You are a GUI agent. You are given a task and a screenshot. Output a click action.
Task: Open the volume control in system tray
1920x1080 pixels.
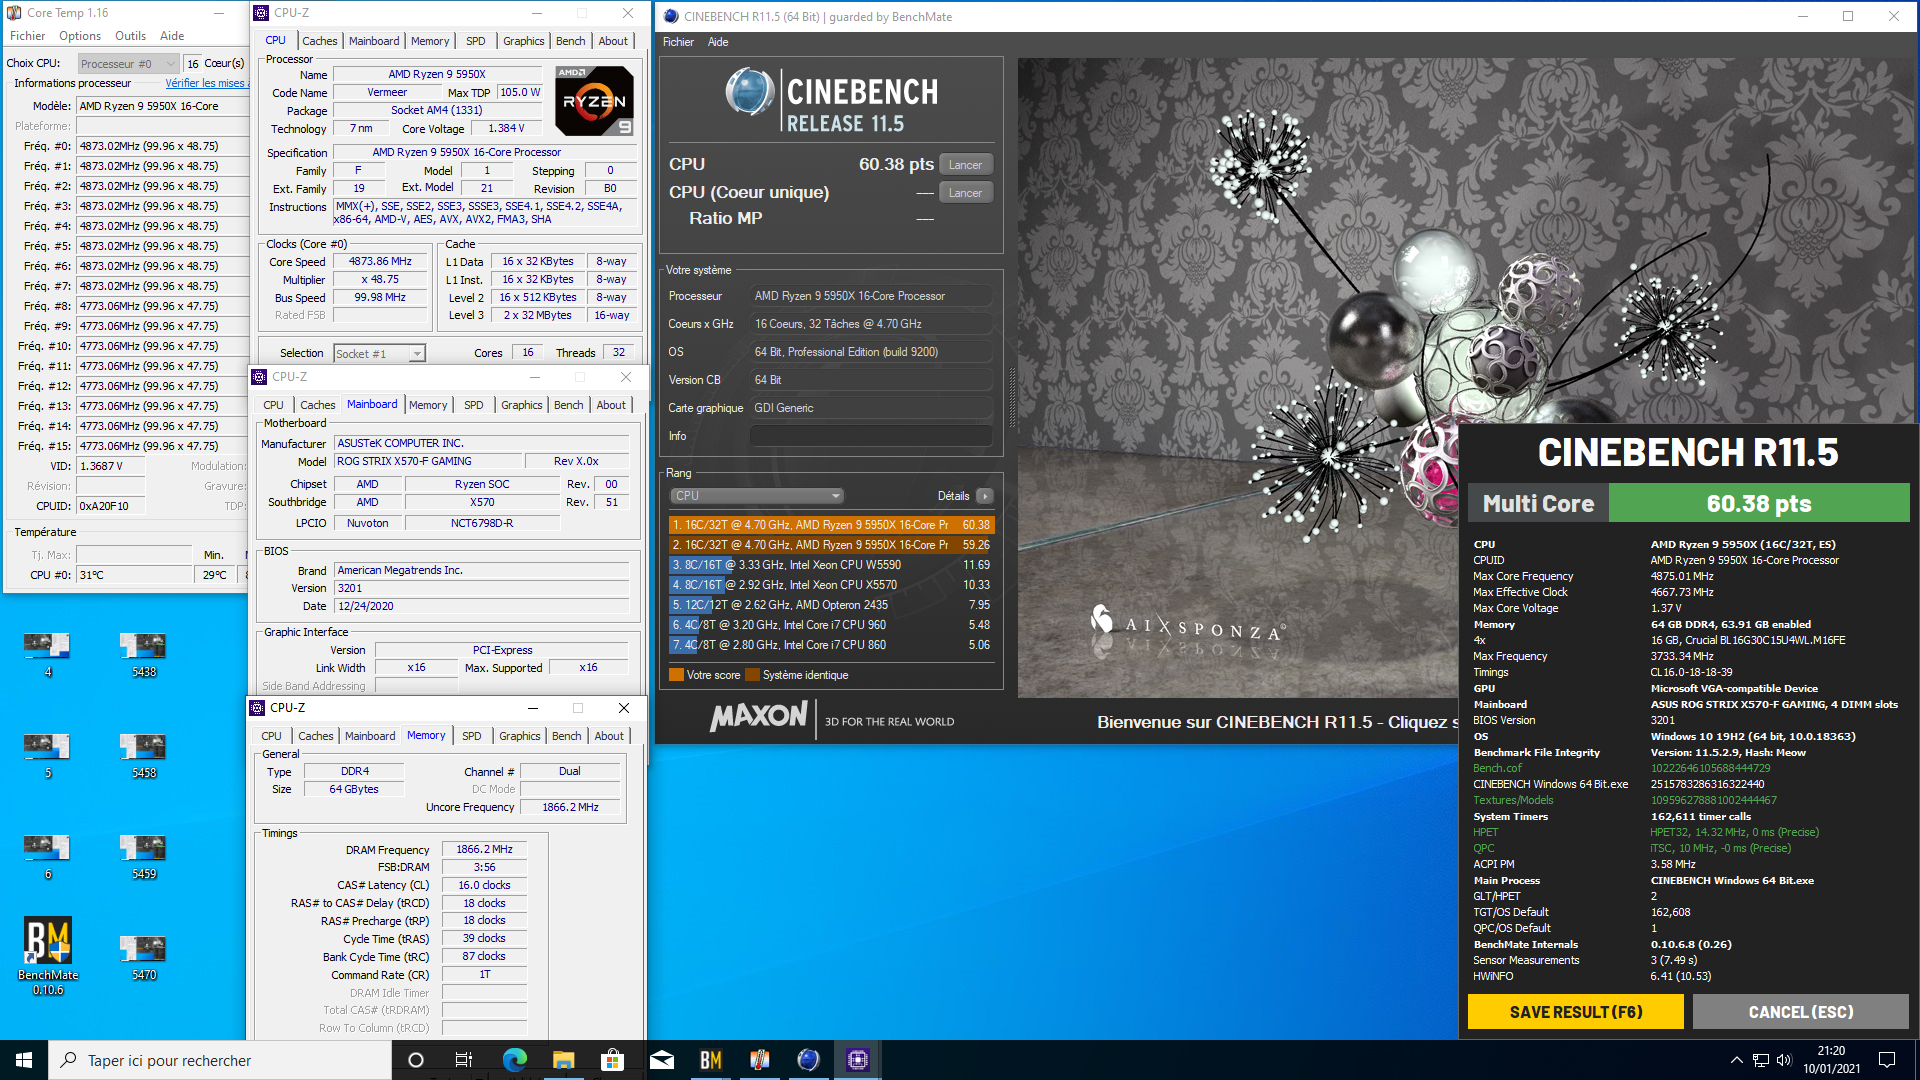[x=1785, y=1060]
